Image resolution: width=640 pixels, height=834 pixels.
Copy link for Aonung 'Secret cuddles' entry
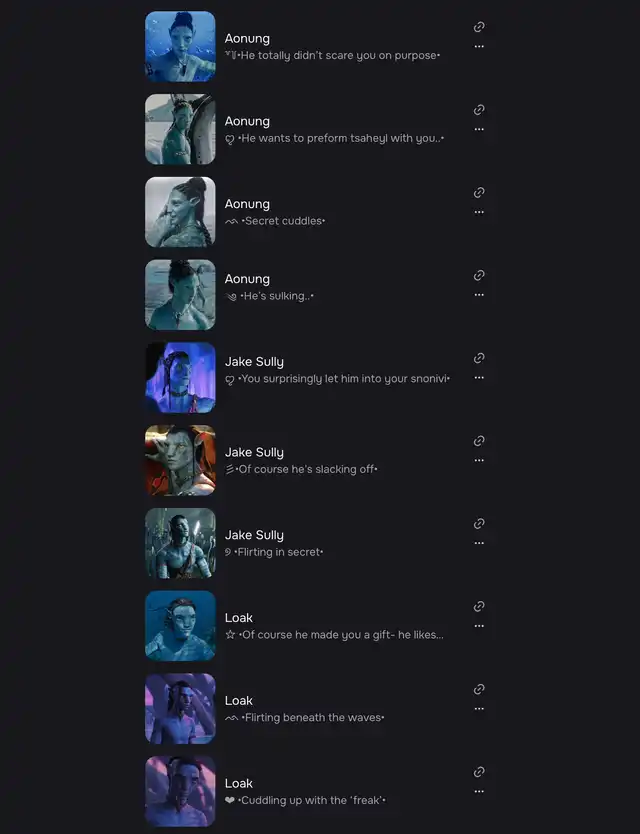coord(479,192)
